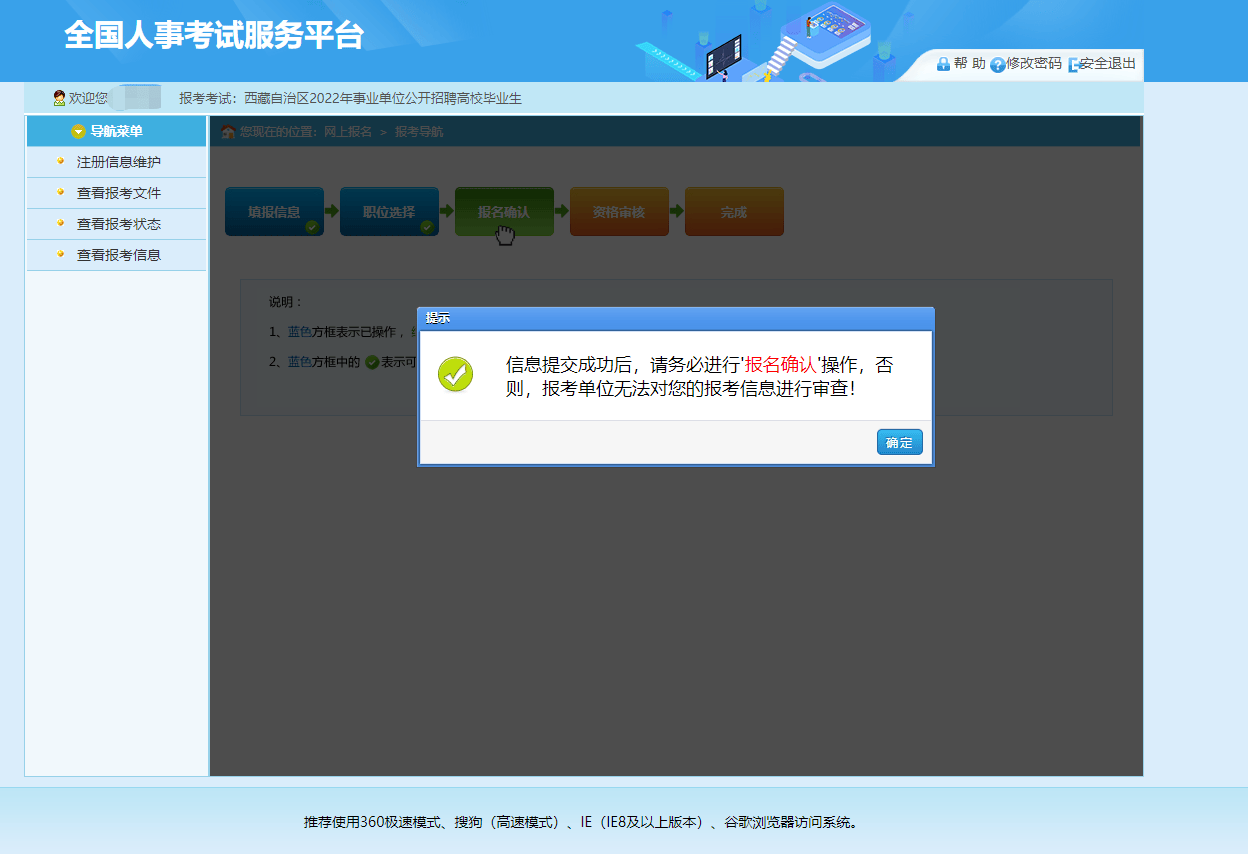
Task: Click the home icon in breadcrumb bar
Action: pos(228,132)
